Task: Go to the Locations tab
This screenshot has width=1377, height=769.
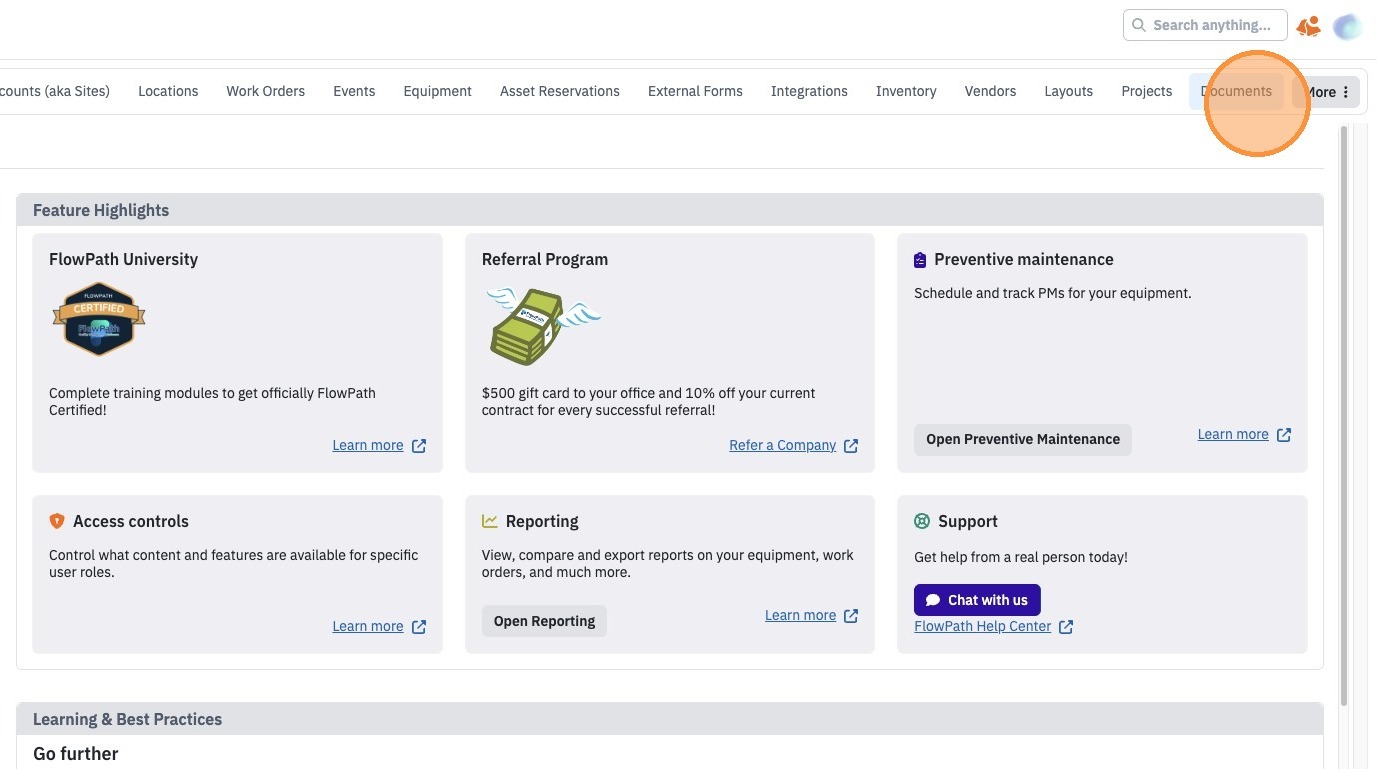Action: pos(168,91)
